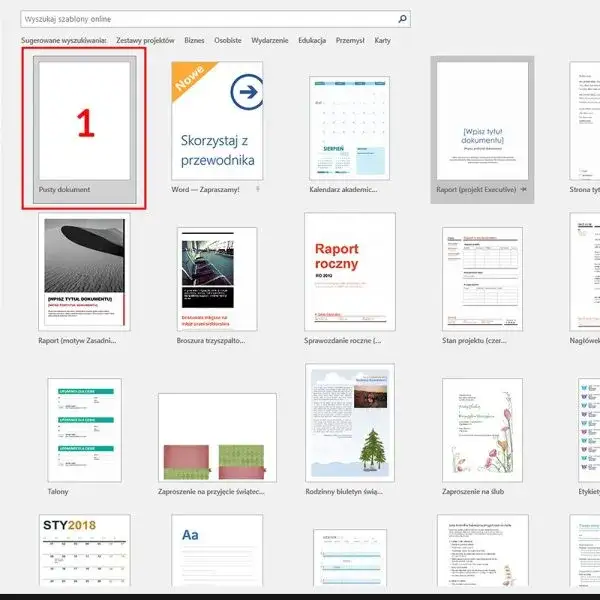
Task: Open the Osobiste suggested search
Action: point(228,40)
